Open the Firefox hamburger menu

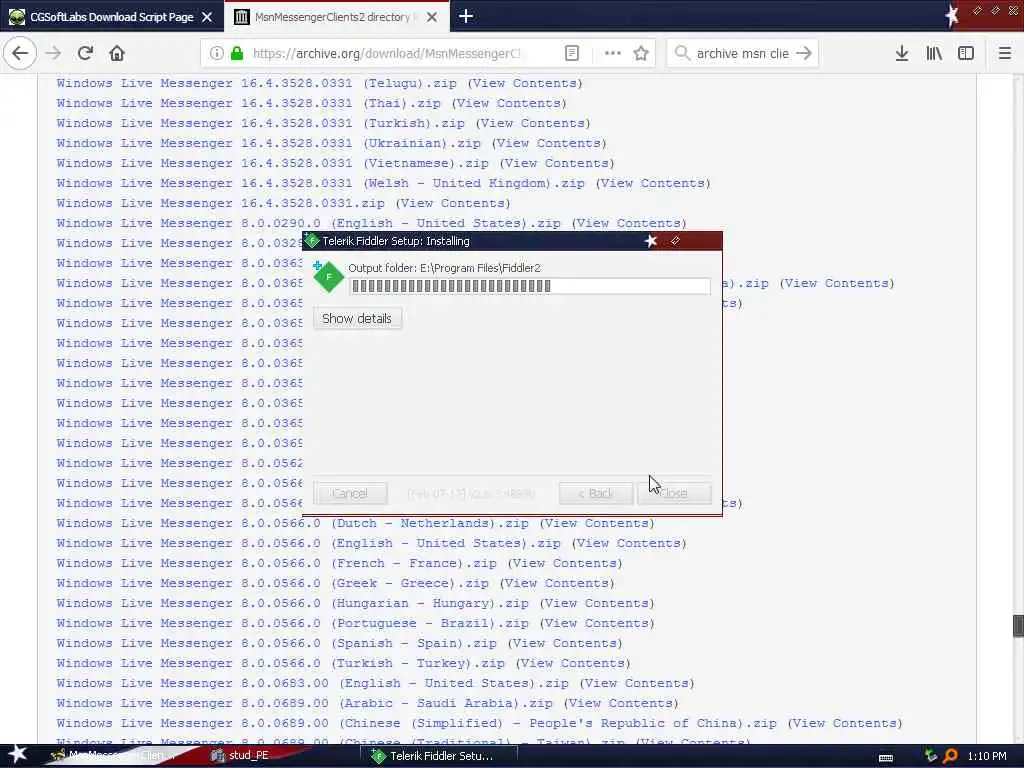pos(1004,53)
